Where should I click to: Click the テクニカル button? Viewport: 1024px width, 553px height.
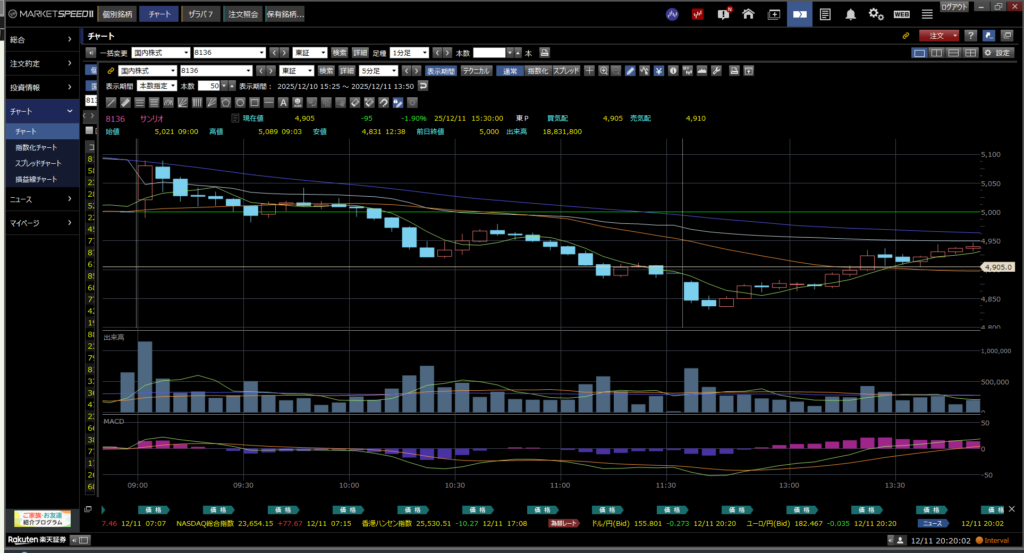coord(475,71)
